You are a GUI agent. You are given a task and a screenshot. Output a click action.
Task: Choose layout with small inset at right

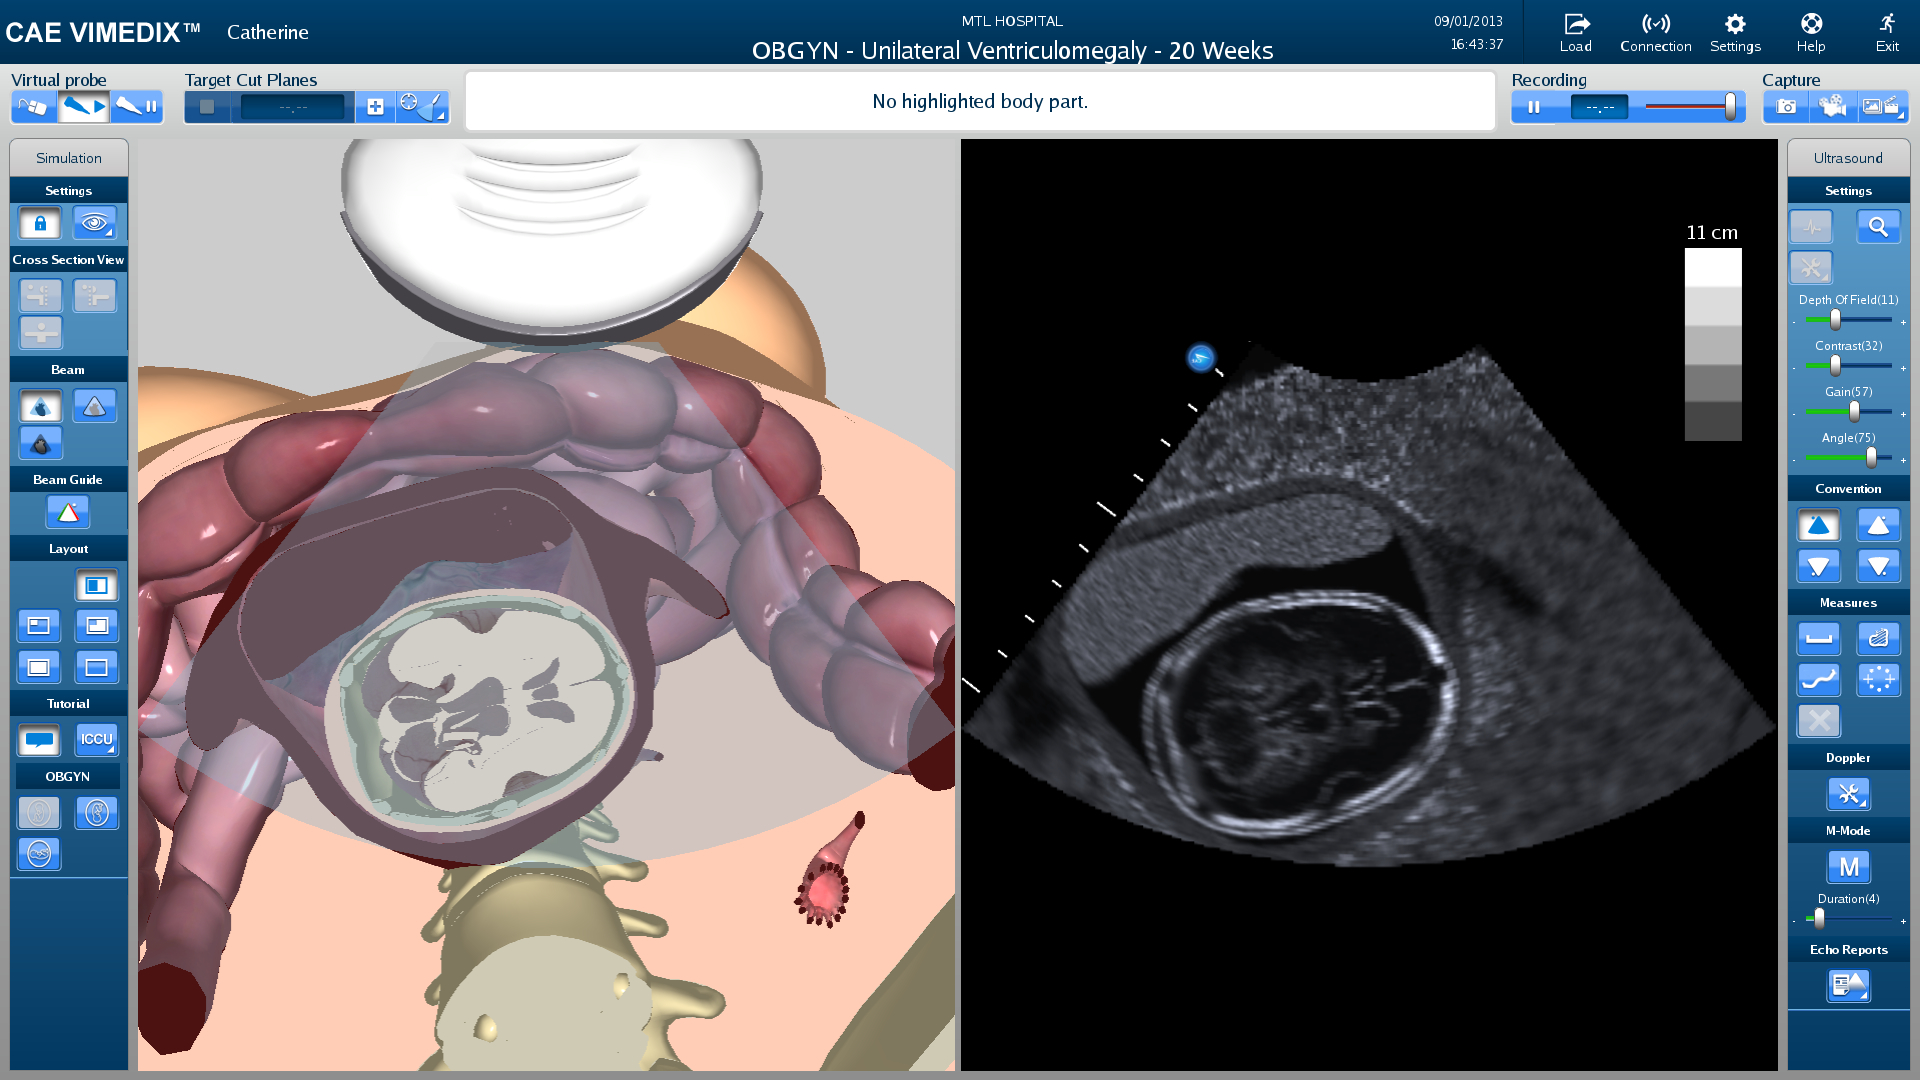[x=97, y=626]
